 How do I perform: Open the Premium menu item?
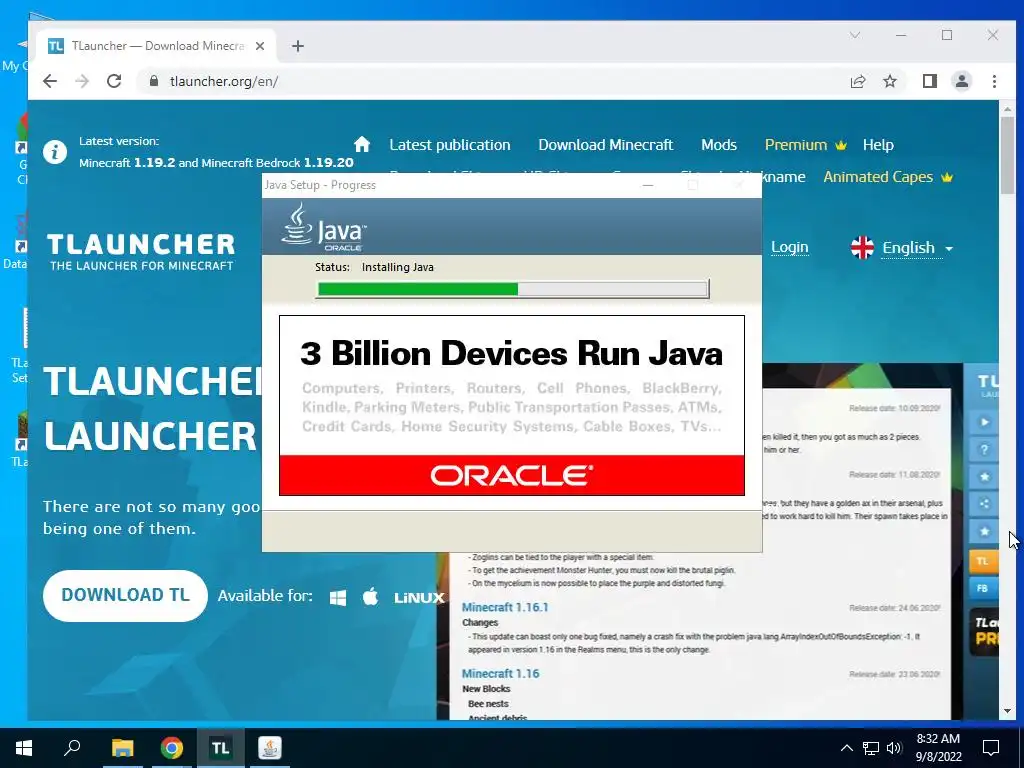pos(805,145)
